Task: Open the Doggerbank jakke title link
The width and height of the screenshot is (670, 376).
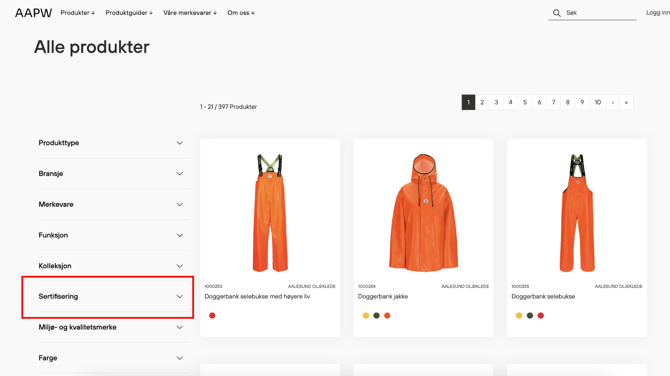Action: tap(383, 297)
